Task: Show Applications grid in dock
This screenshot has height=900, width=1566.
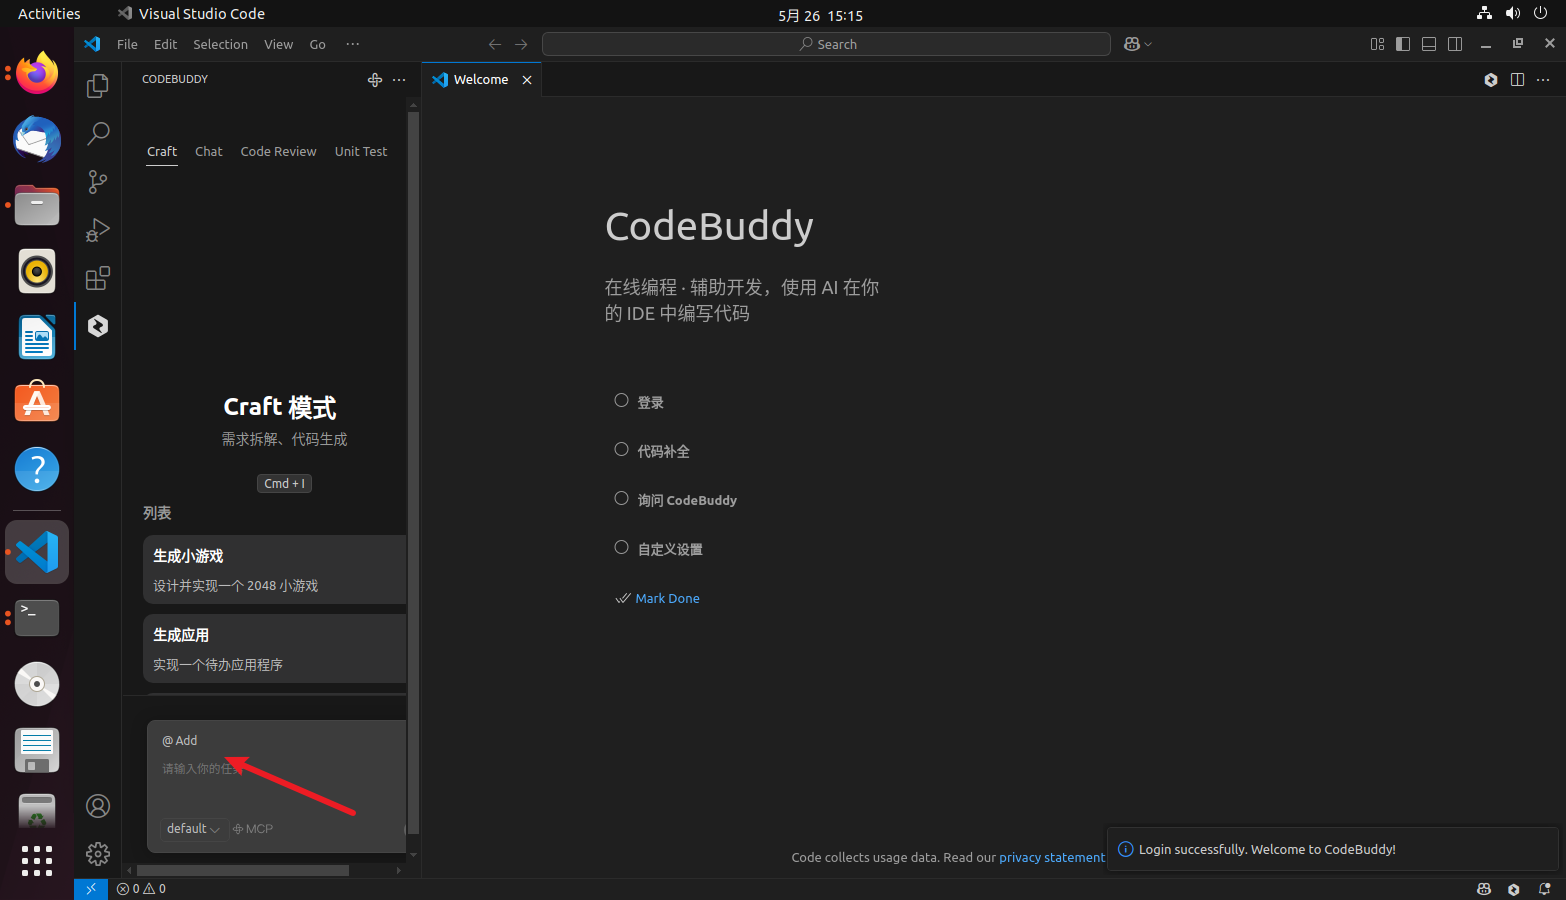Action: pos(37,861)
